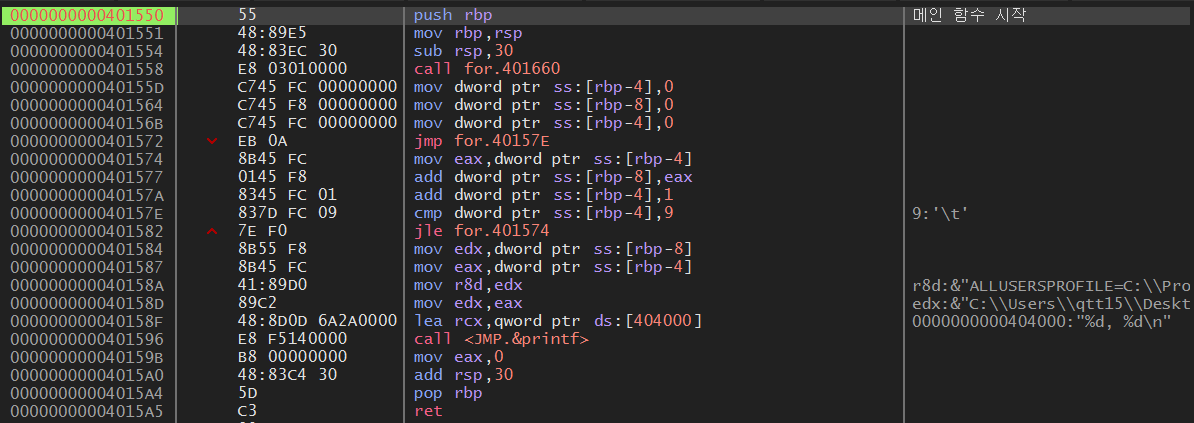Viewport: 1194px width, 423px height.
Task: Select the bytes '48:8D0D 6A2A0000'
Action: [318, 321]
